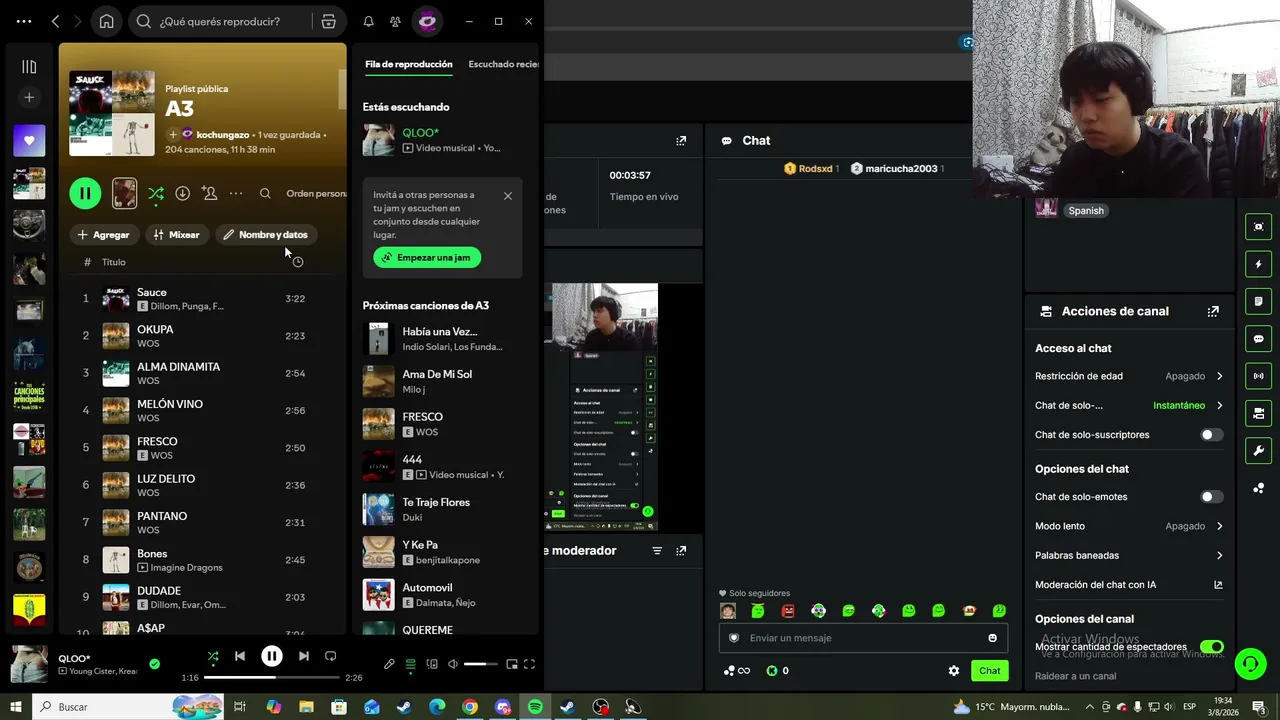Open the lightning bolt icon in right sidebar

coord(1258,264)
